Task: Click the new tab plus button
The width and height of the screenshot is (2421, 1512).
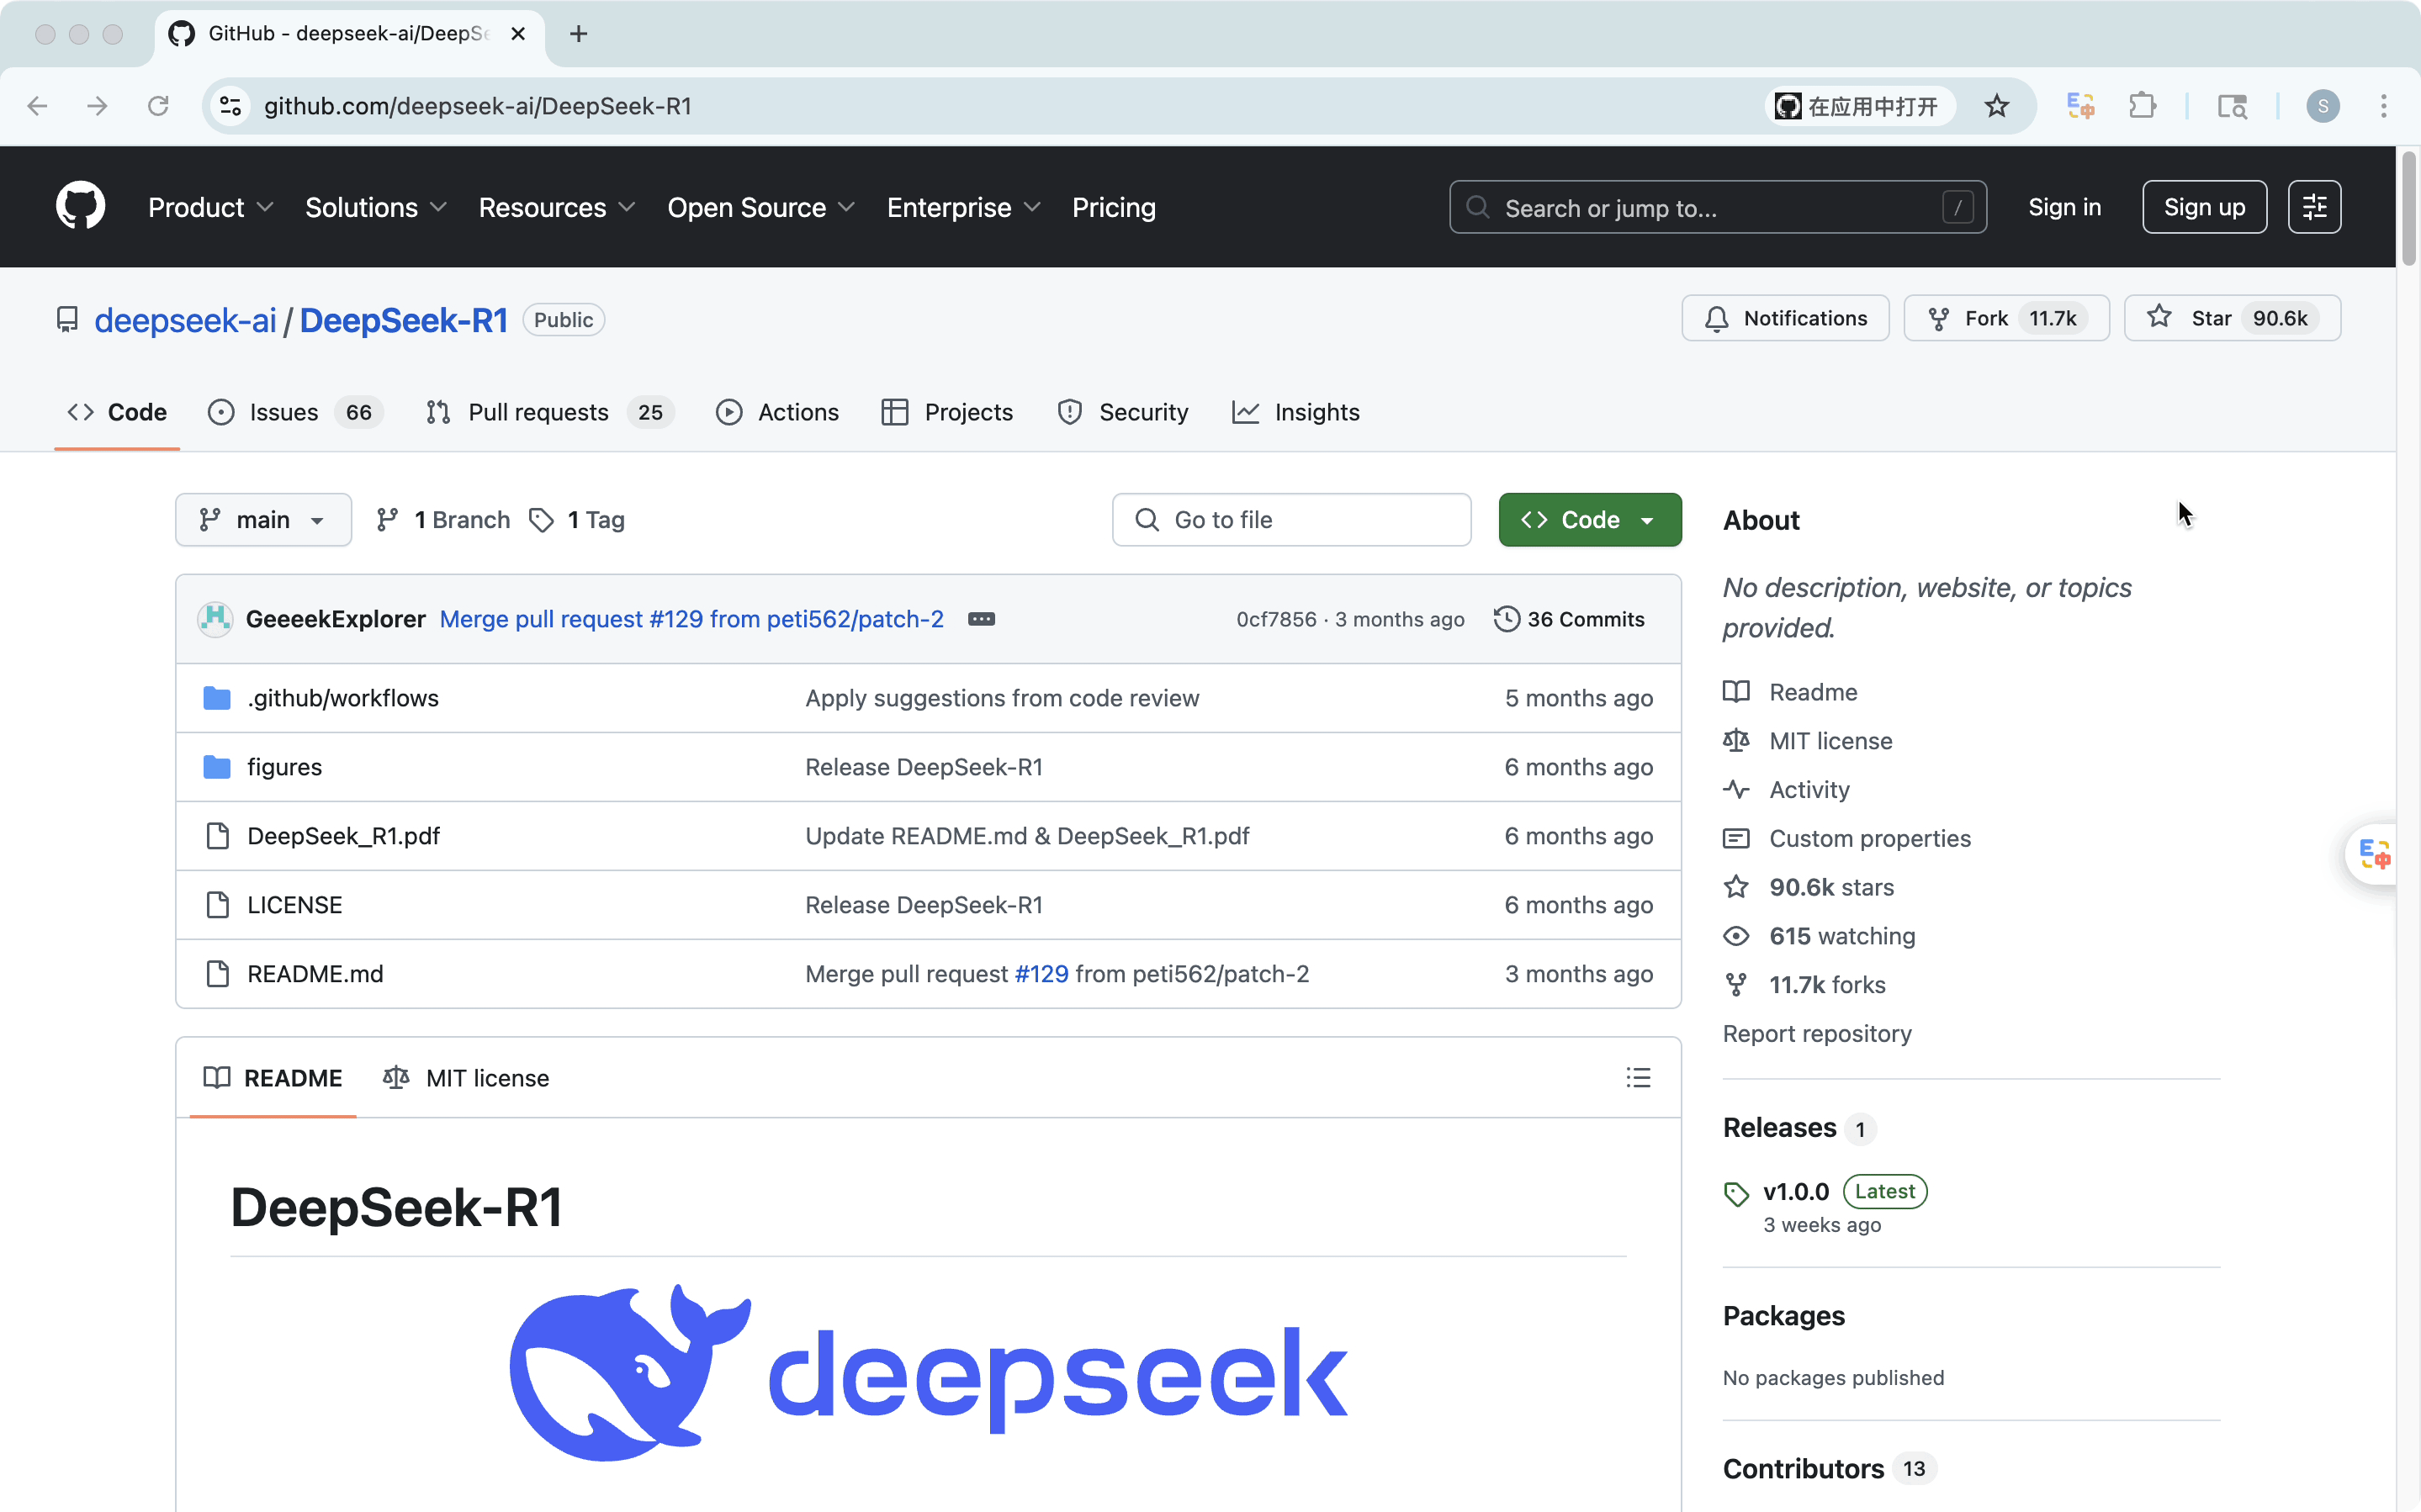Action: [578, 34]
